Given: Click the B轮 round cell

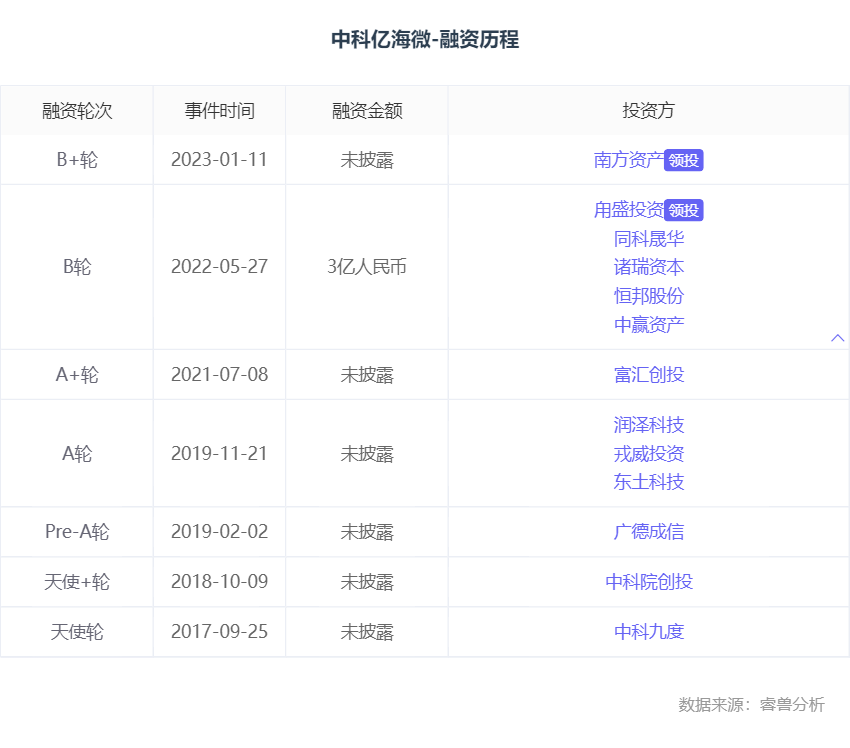Looking at the screenshot, I should coord(77,267).
